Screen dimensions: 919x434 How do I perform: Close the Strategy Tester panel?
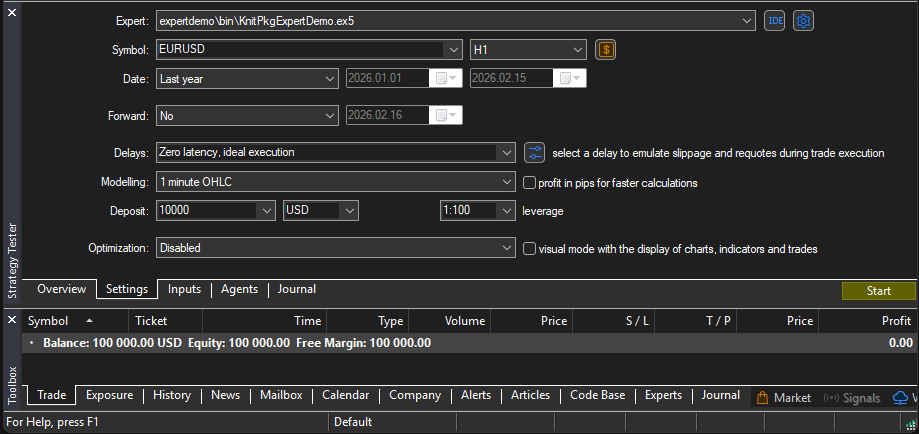coord(12,12)
